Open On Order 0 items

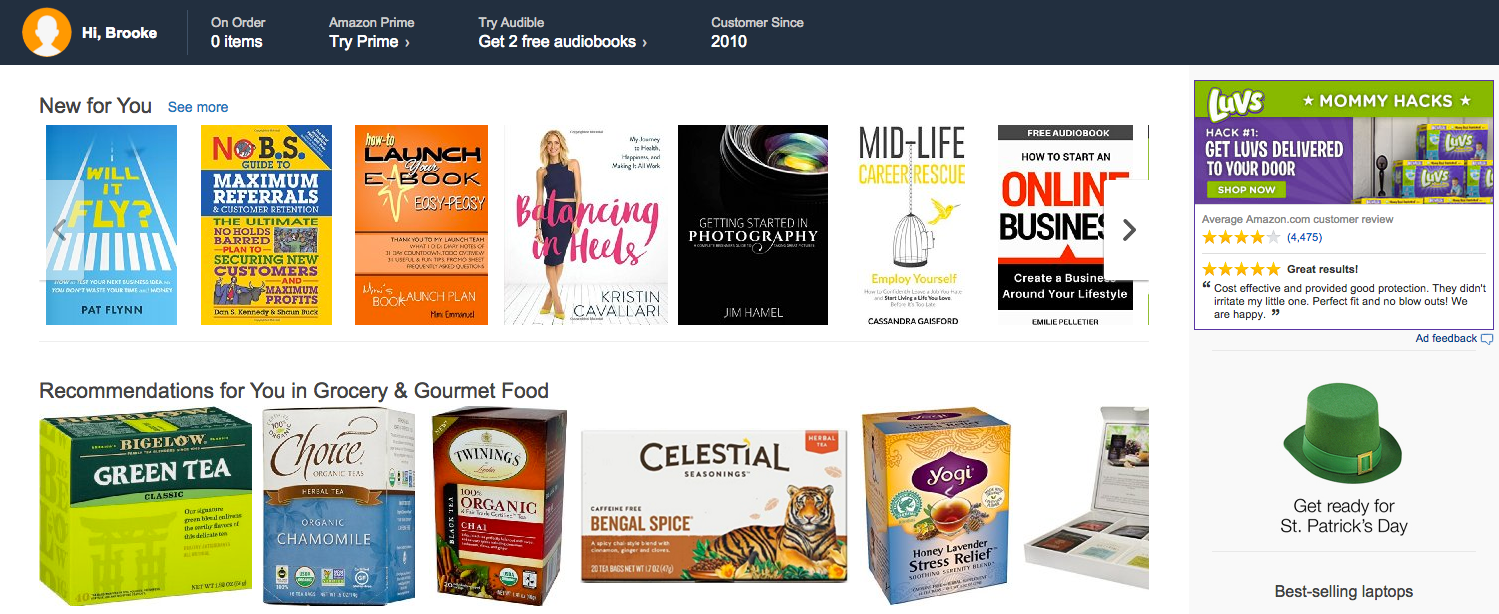point(238,32)
